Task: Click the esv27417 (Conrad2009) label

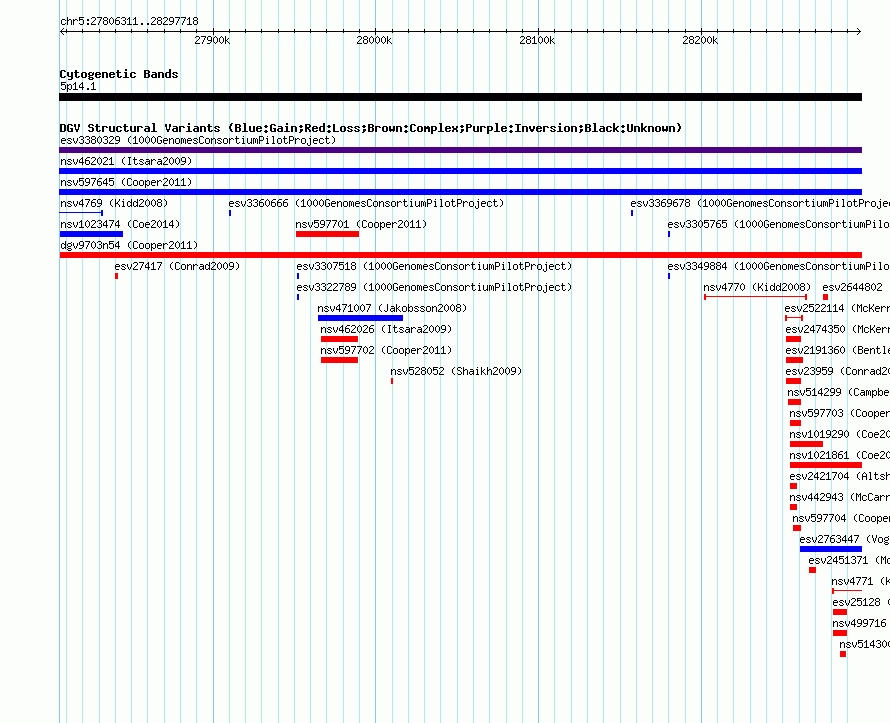Action: 177,266
